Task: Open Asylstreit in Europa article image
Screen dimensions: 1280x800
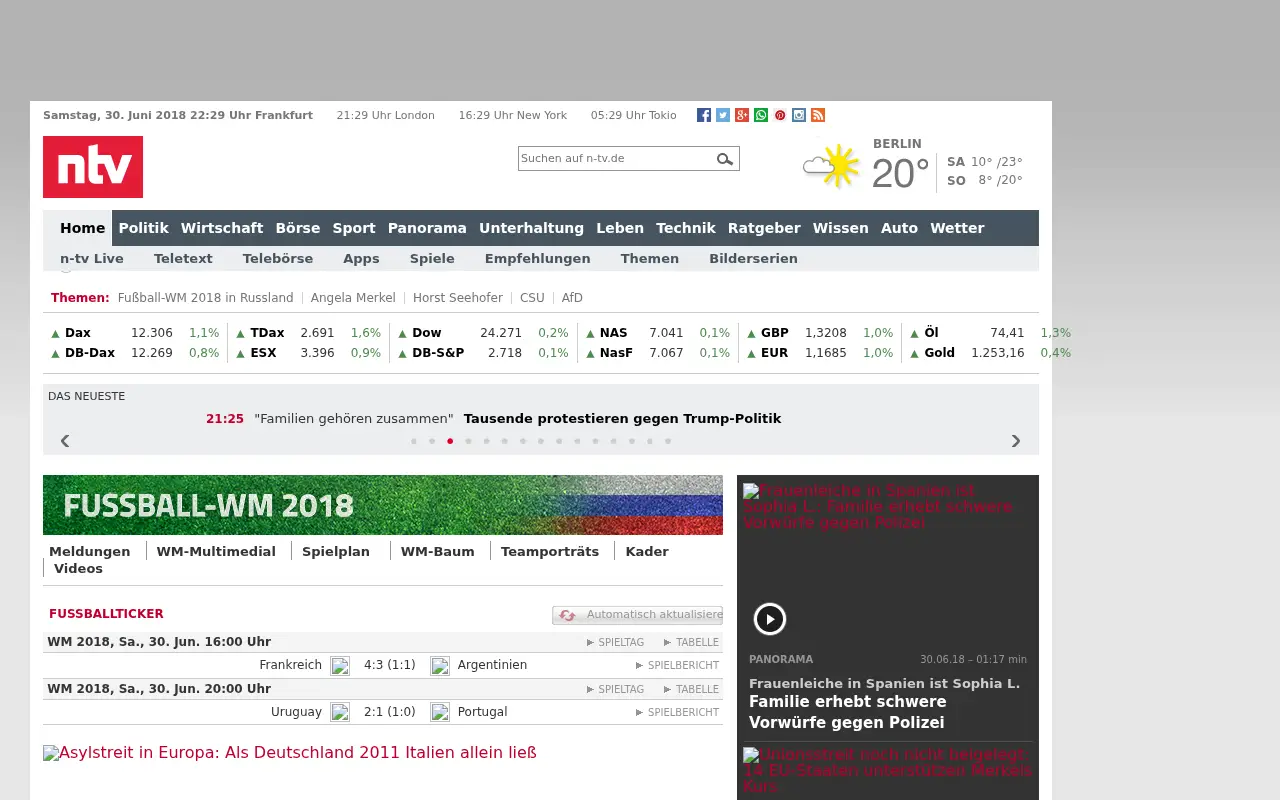Action: pyautogui.click(x=290, y=753)
